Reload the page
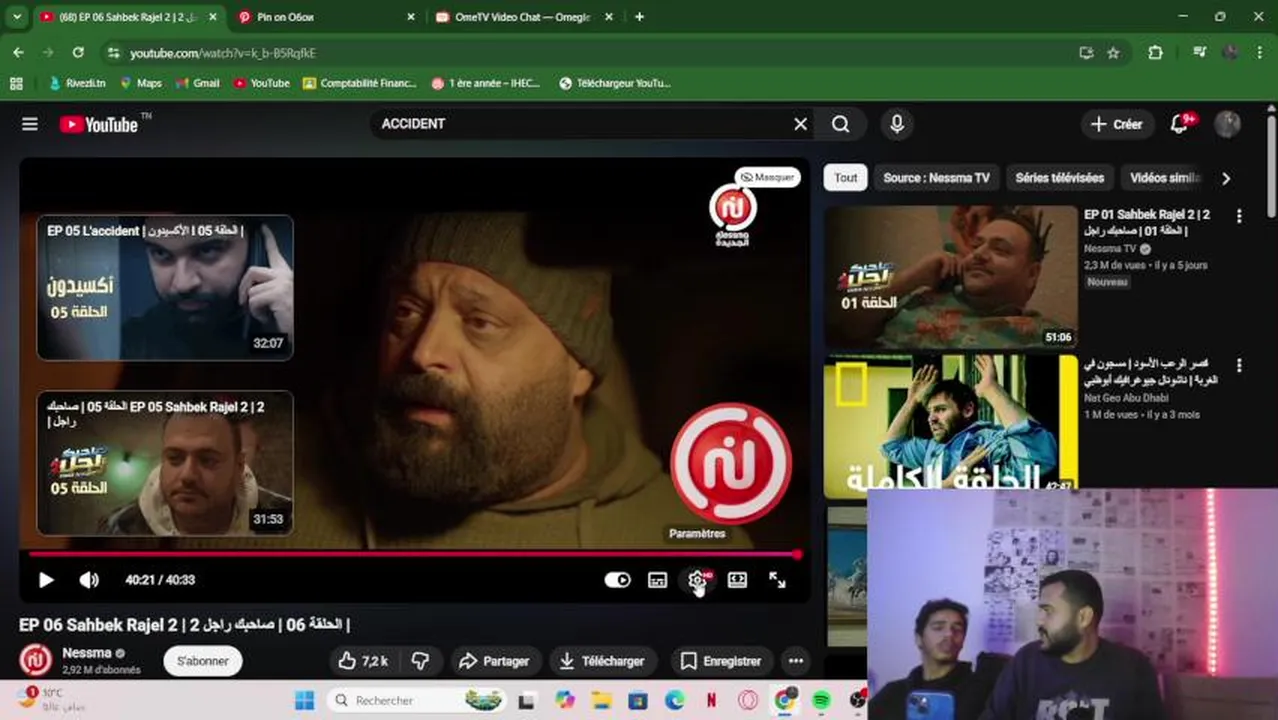The height and width of the screenshot is (720, 1278). pyautogui.click(x=78, y=53)
